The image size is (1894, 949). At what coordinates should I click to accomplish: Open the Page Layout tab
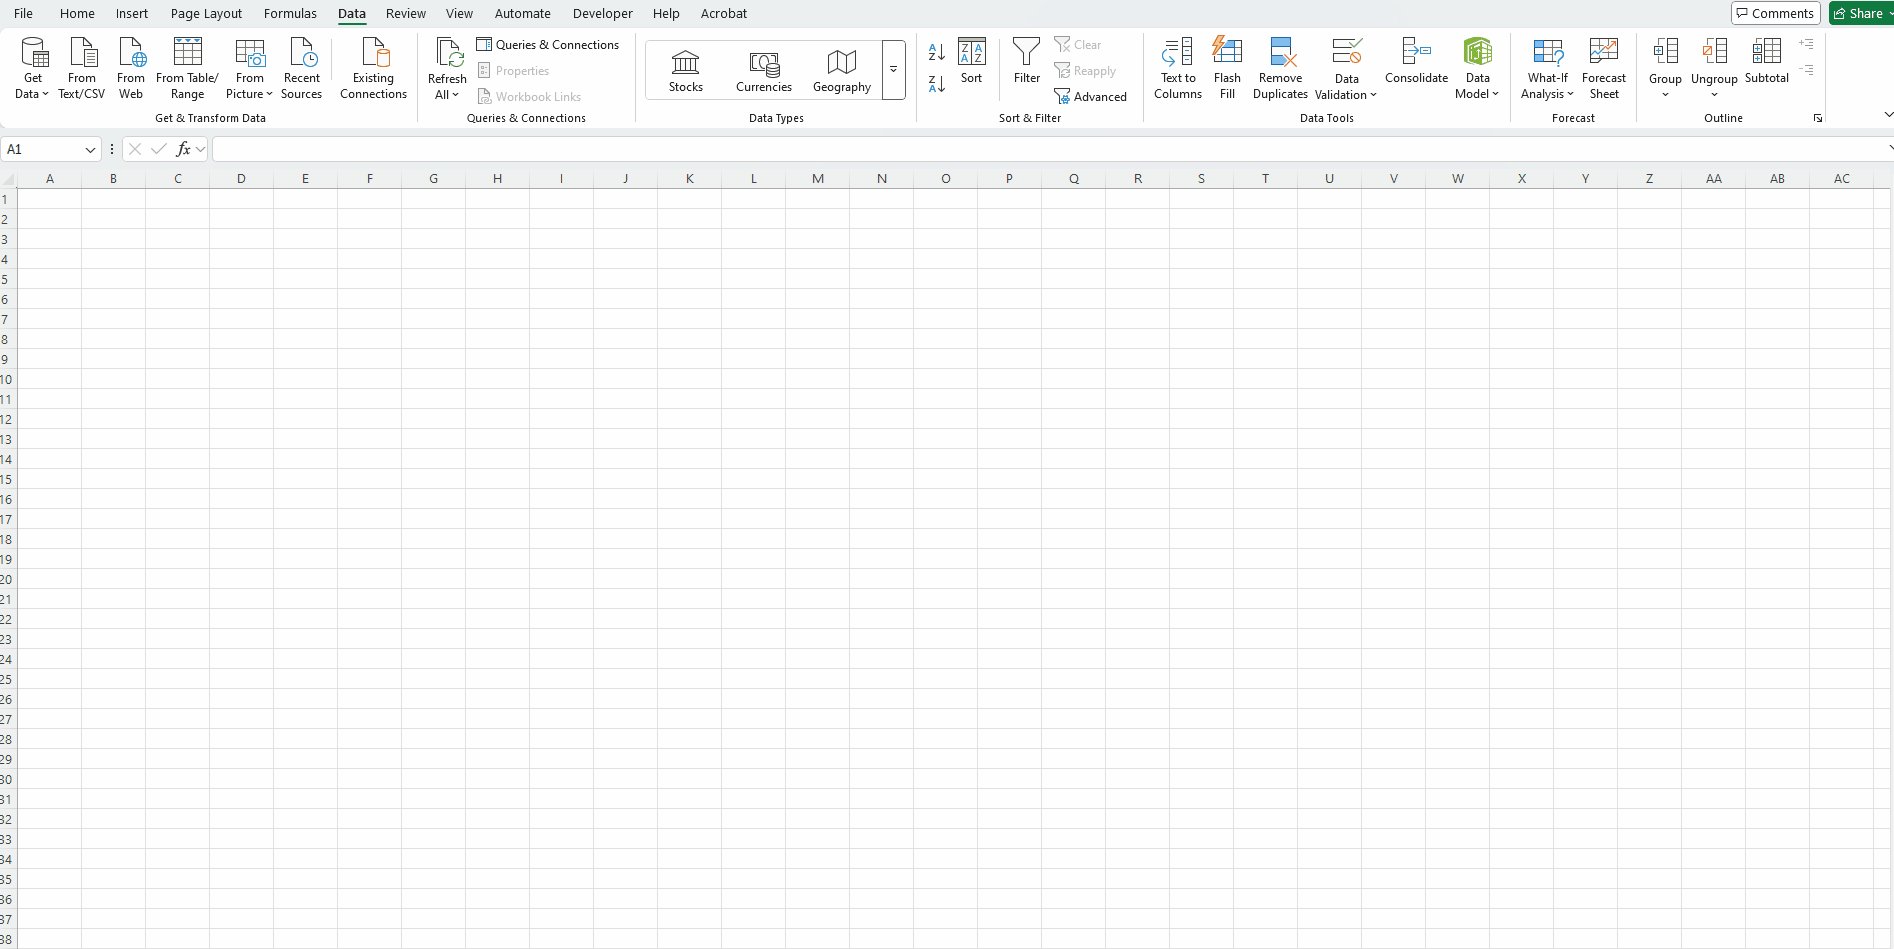click(x=206, y=14)
